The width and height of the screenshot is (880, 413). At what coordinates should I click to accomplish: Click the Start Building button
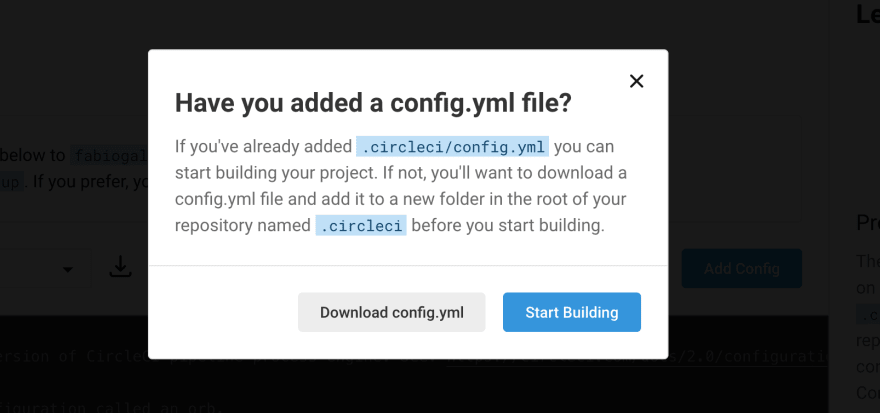[x=572, y=312]
